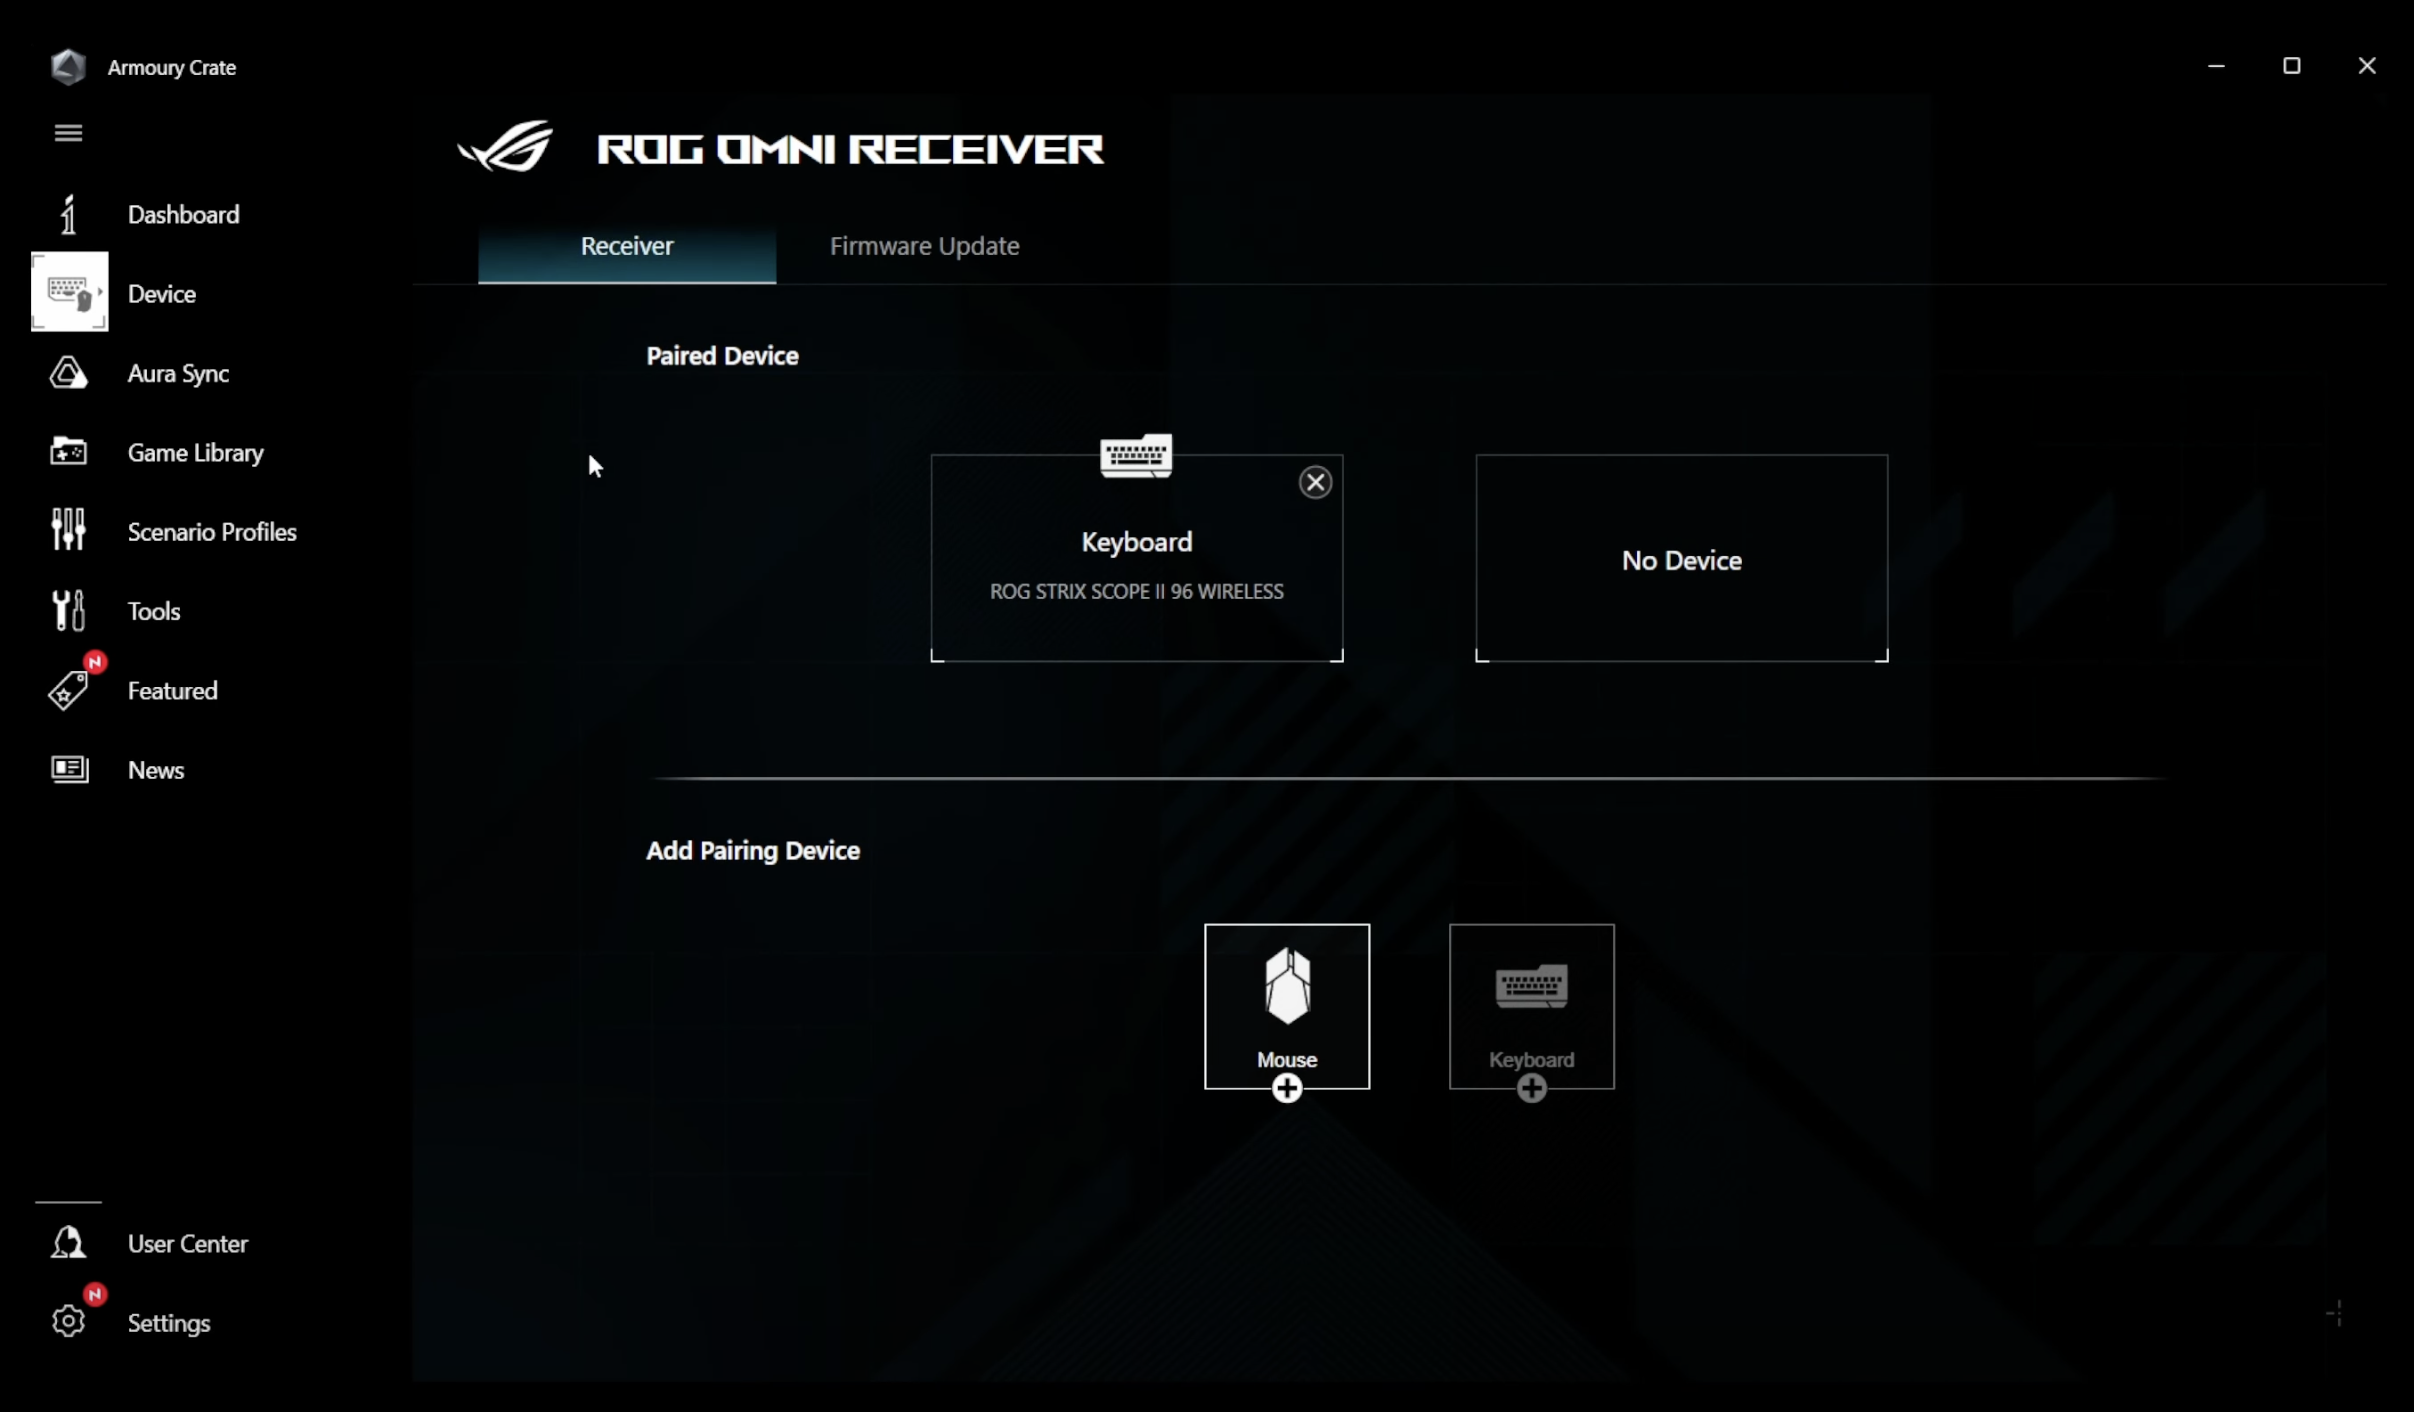Open Game Library menu label
The height and width of the screenshot is (1412, 2414).
click(196, 453)
